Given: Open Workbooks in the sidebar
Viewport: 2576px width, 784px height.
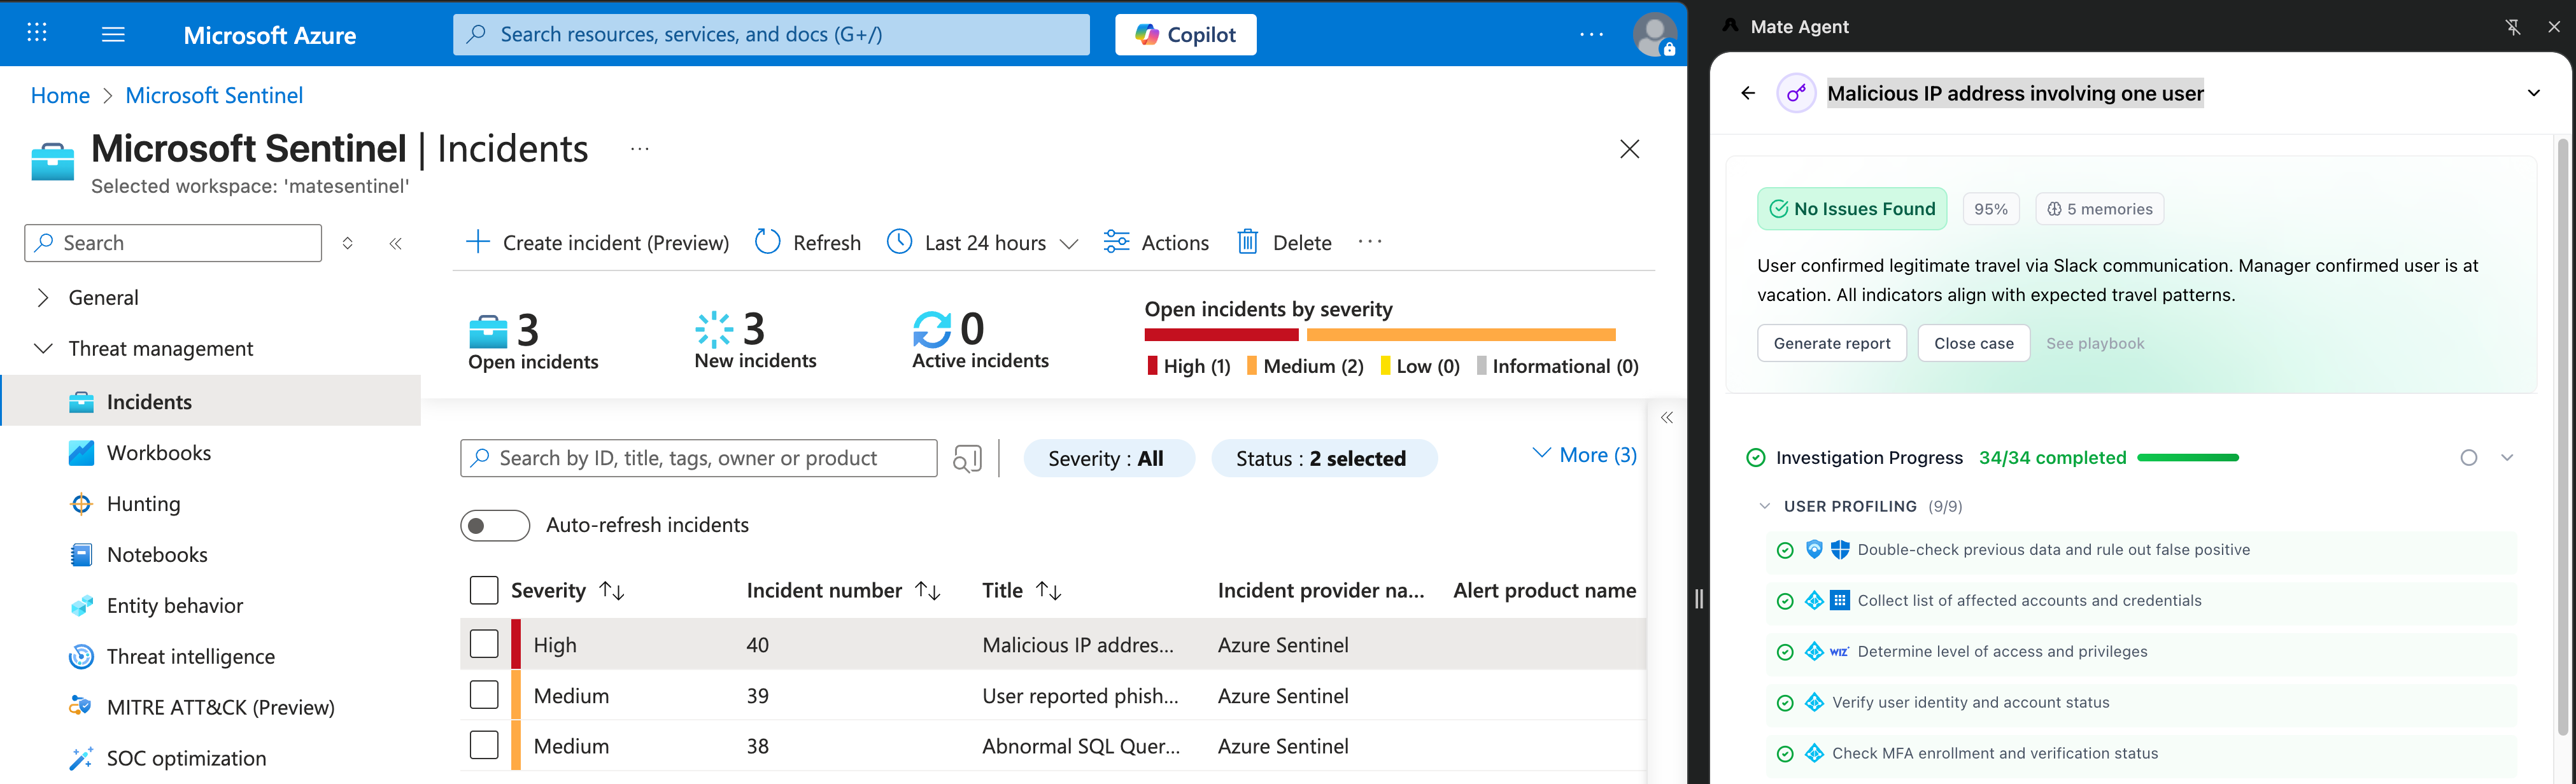Looking at the screenshot, I should tap(158, 453).
